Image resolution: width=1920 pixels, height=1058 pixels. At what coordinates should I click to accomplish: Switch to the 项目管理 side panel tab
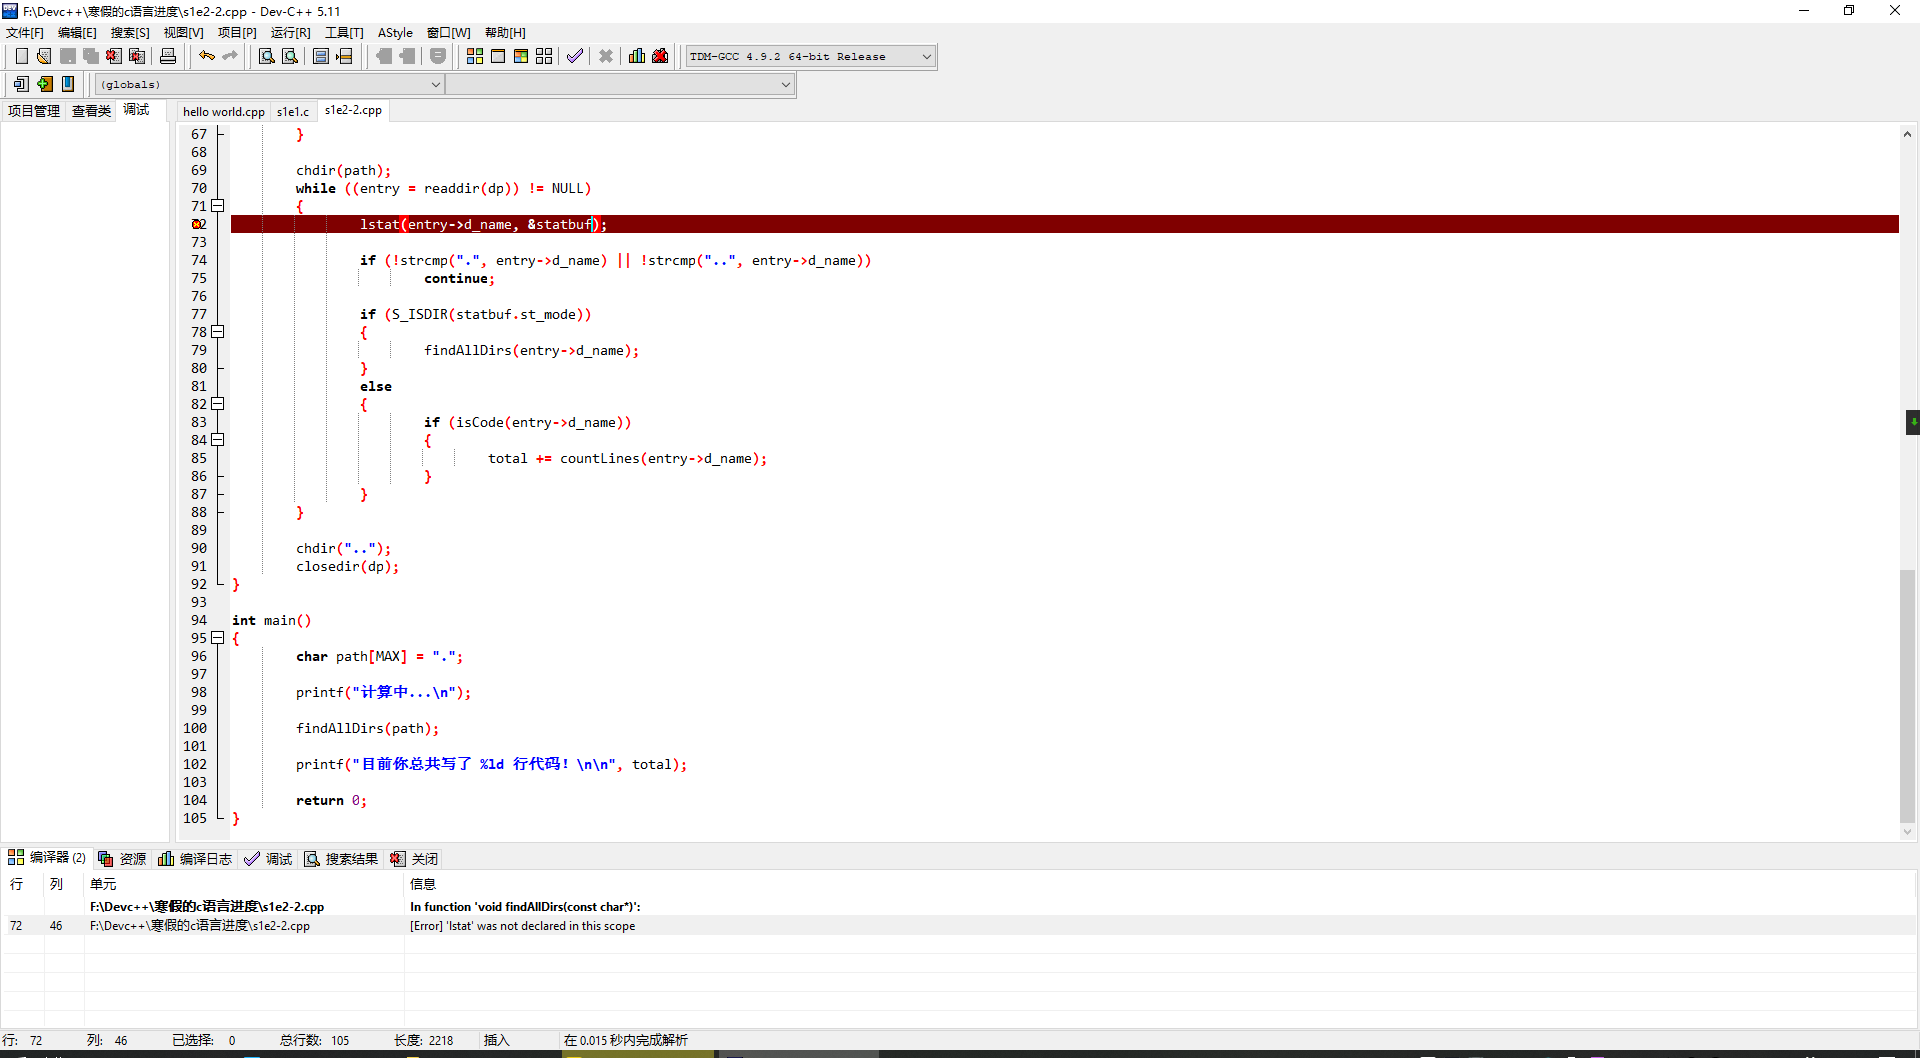click(34, 111)
